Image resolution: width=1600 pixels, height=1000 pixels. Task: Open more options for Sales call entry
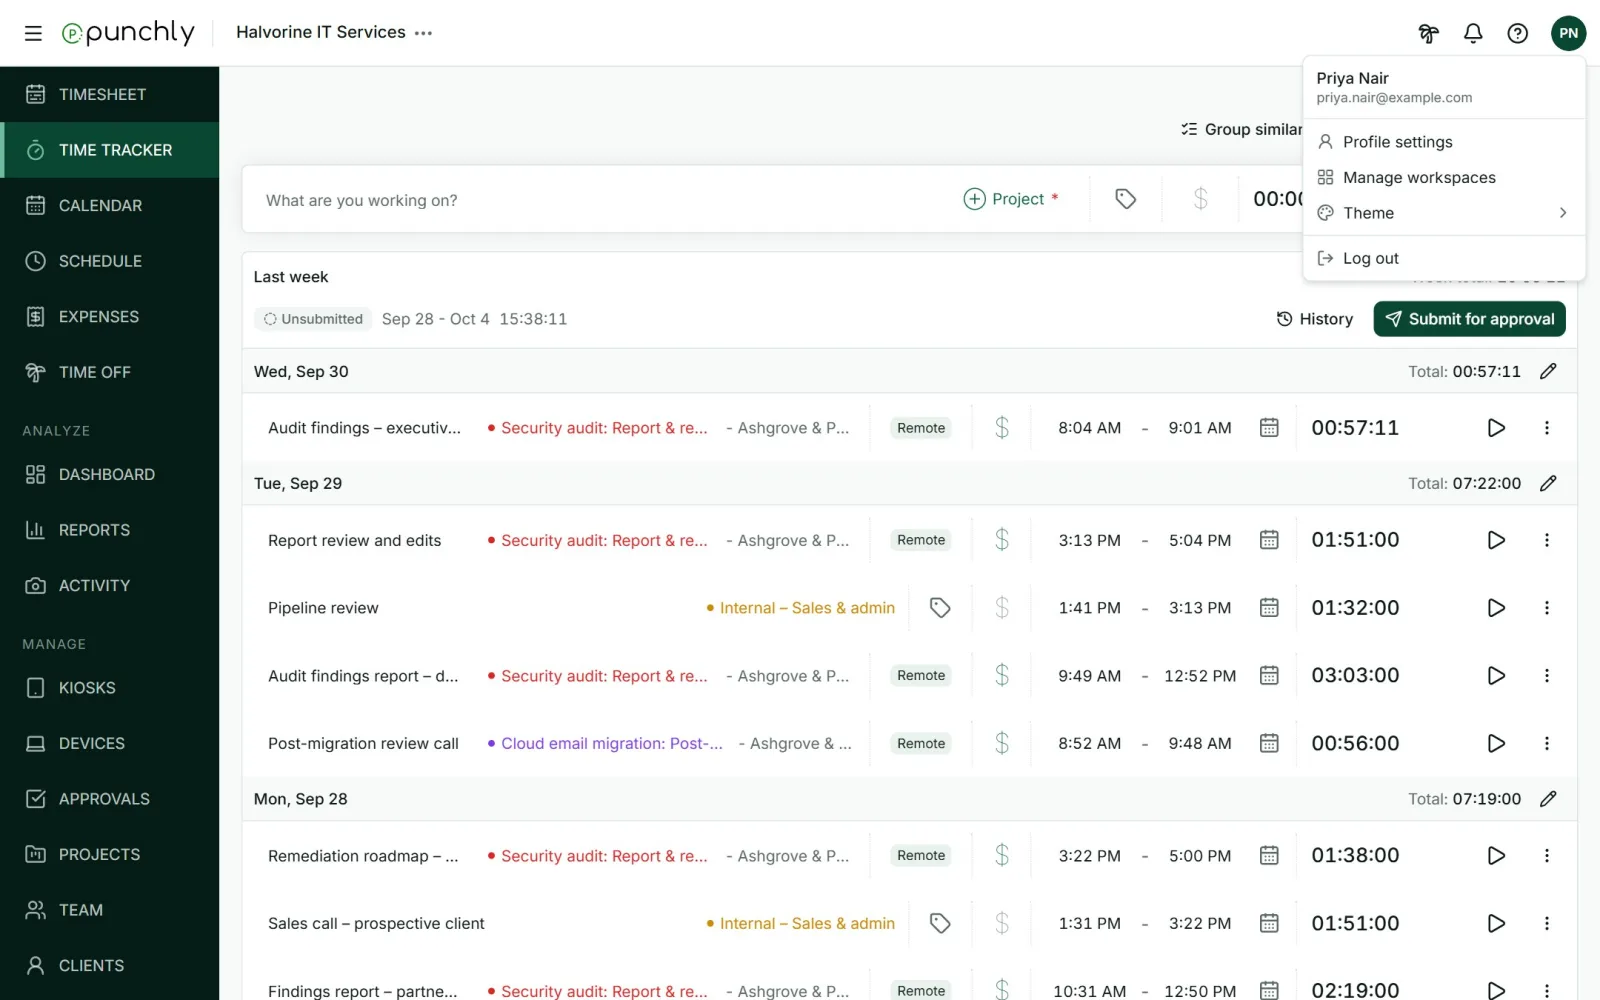1547,923
